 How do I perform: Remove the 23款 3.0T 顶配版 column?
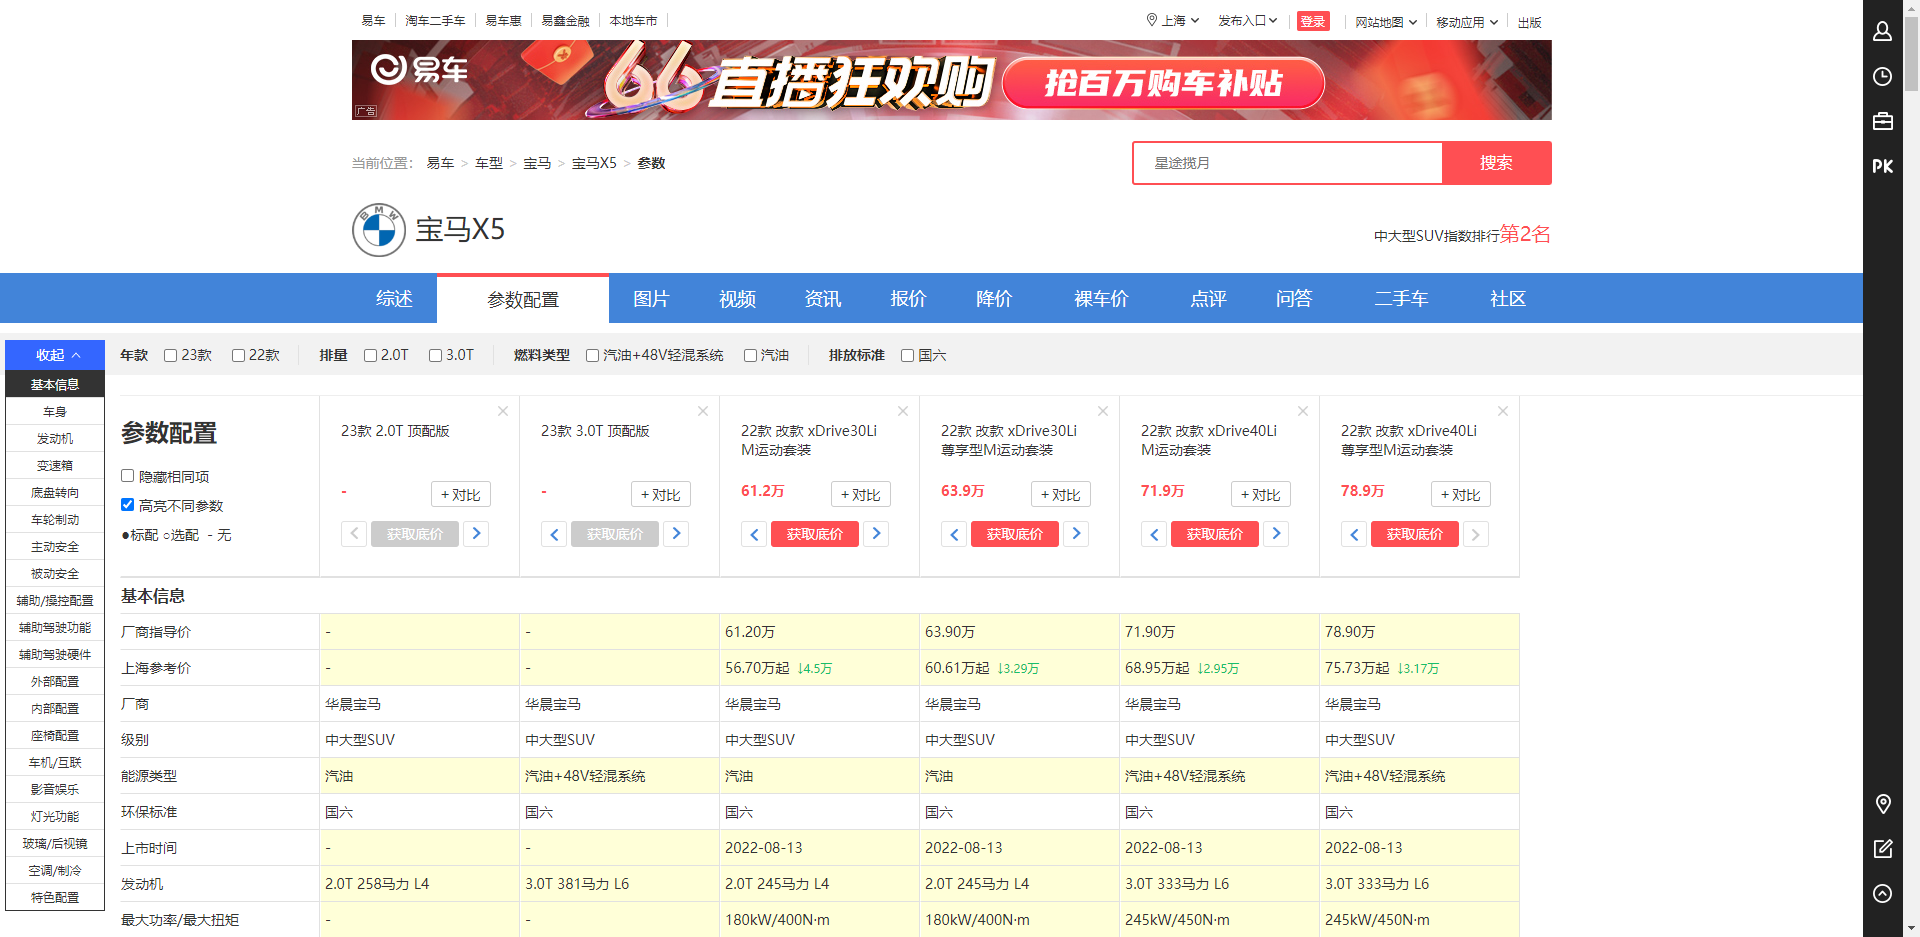tap(703, 411)
